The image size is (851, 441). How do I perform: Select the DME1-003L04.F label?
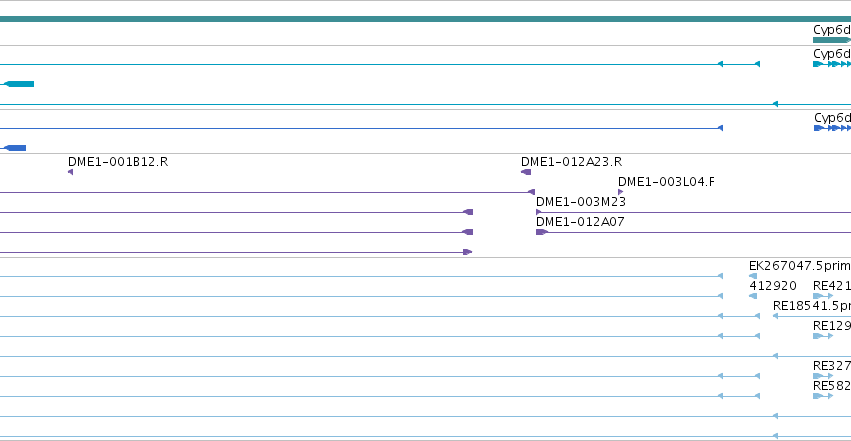tap(666, 182)
